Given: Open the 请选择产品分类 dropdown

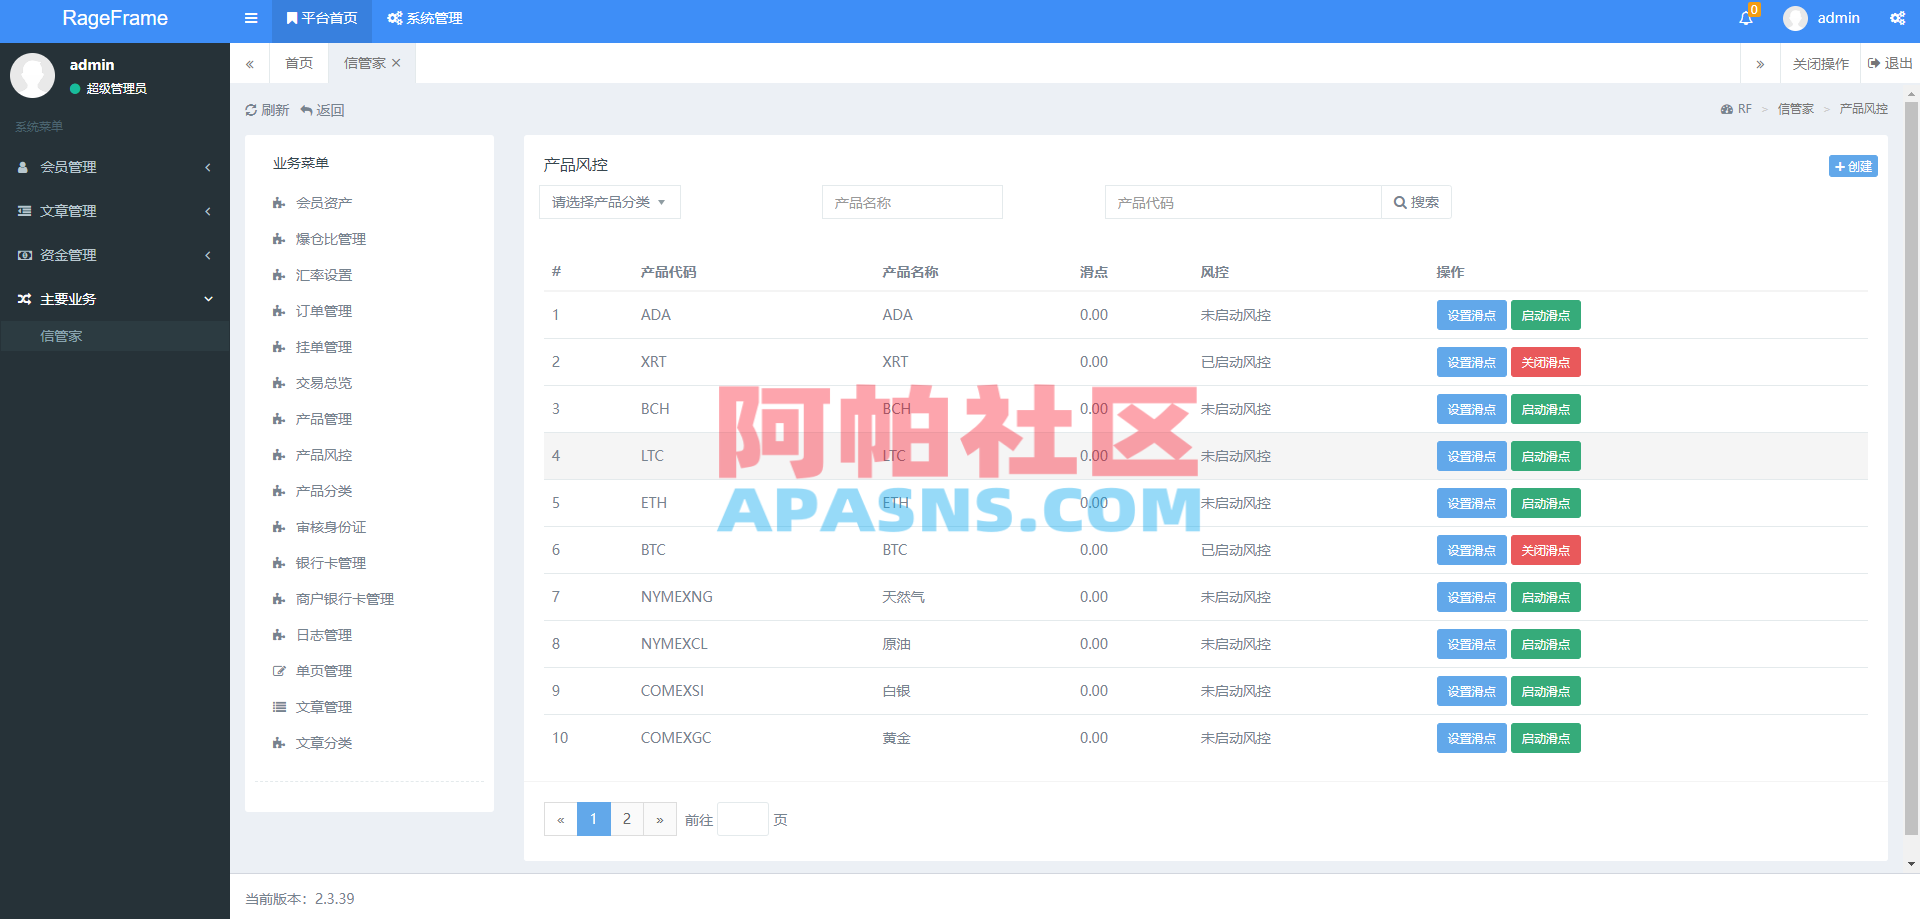Looking at the screenshot, I should pyautogui.click(x=609, y=202).
